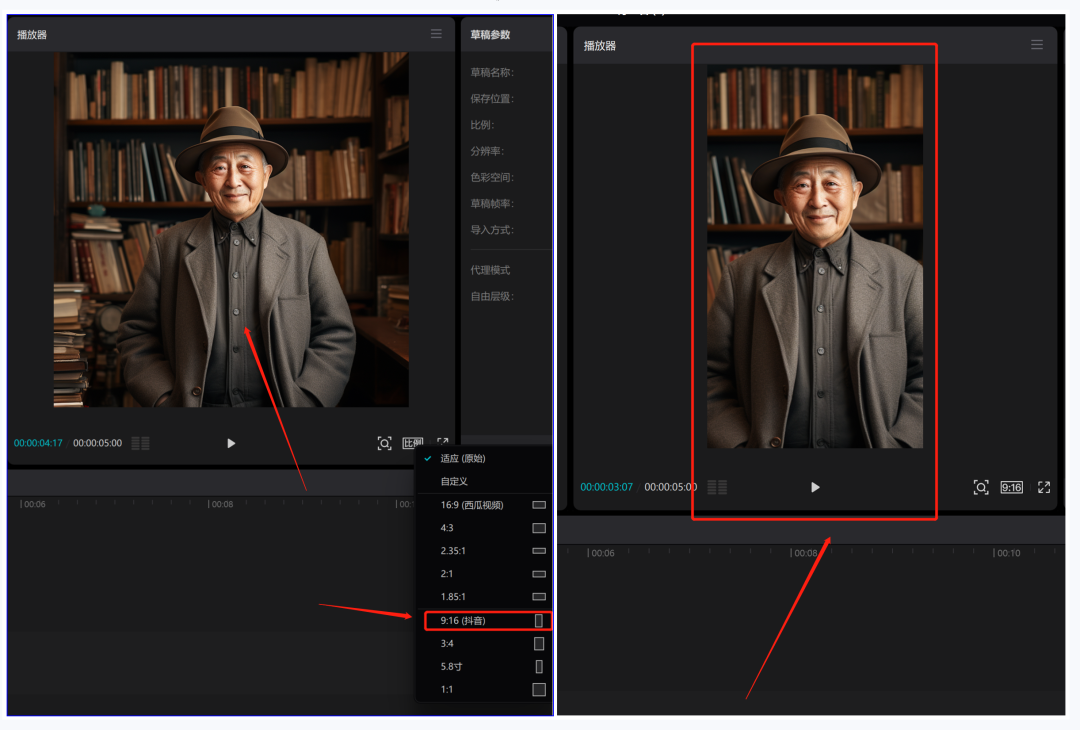
Task: Click zoom focus icon in right player
Action: pyautogui.click(x=982, y=488)
